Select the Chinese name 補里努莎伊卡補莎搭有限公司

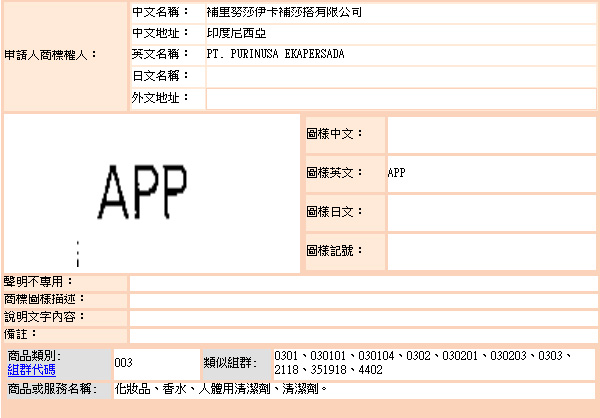click(x=284, y=12)
